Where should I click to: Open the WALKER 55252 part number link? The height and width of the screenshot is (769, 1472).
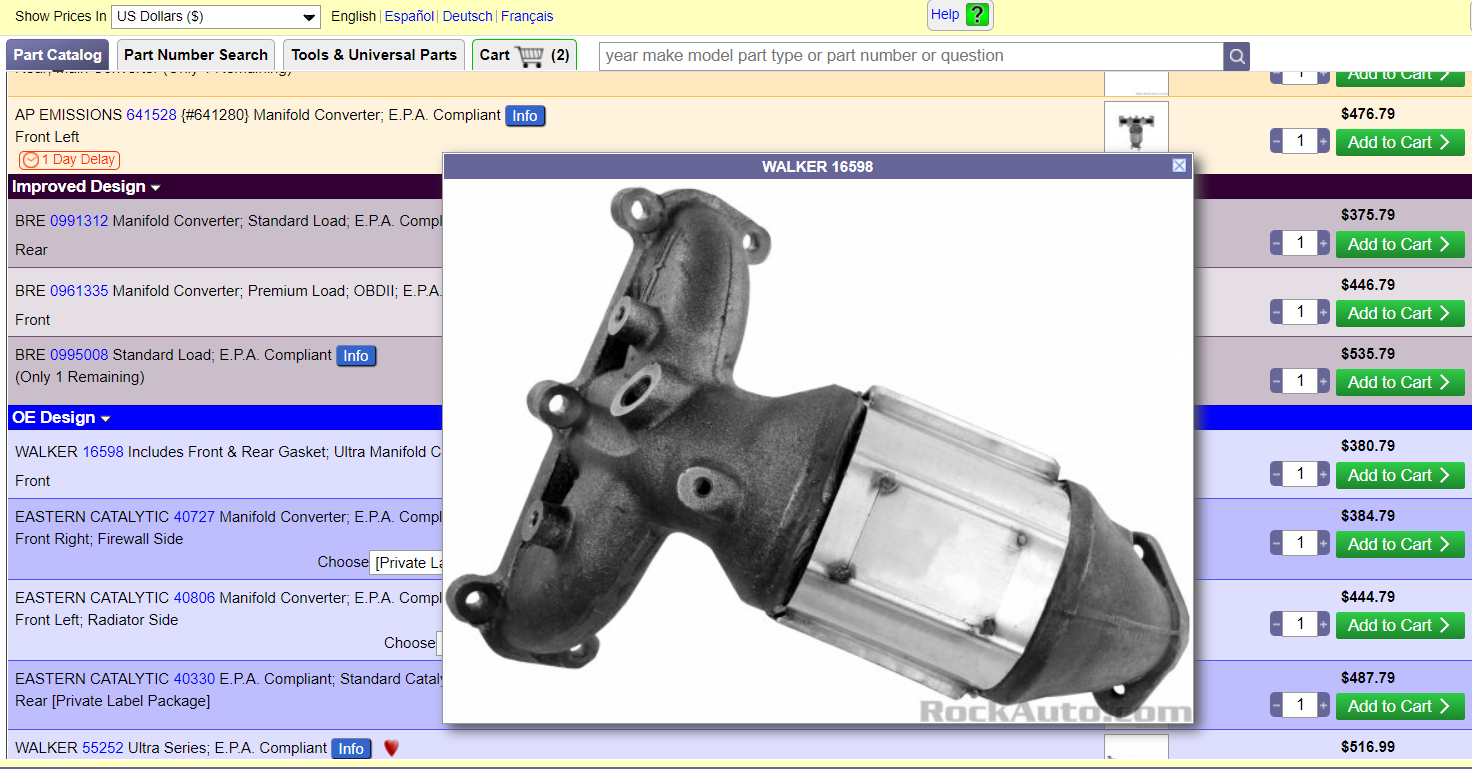click(103, 748)
